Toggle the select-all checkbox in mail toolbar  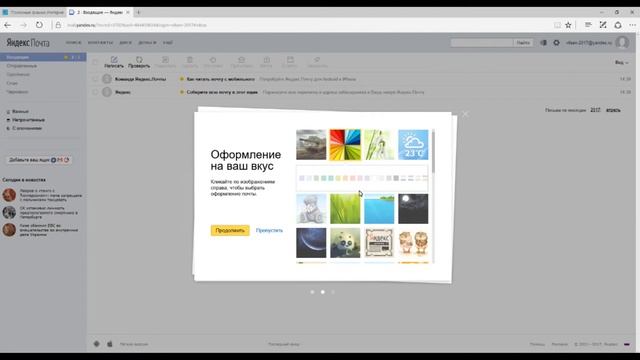click(x=95, y=62)
